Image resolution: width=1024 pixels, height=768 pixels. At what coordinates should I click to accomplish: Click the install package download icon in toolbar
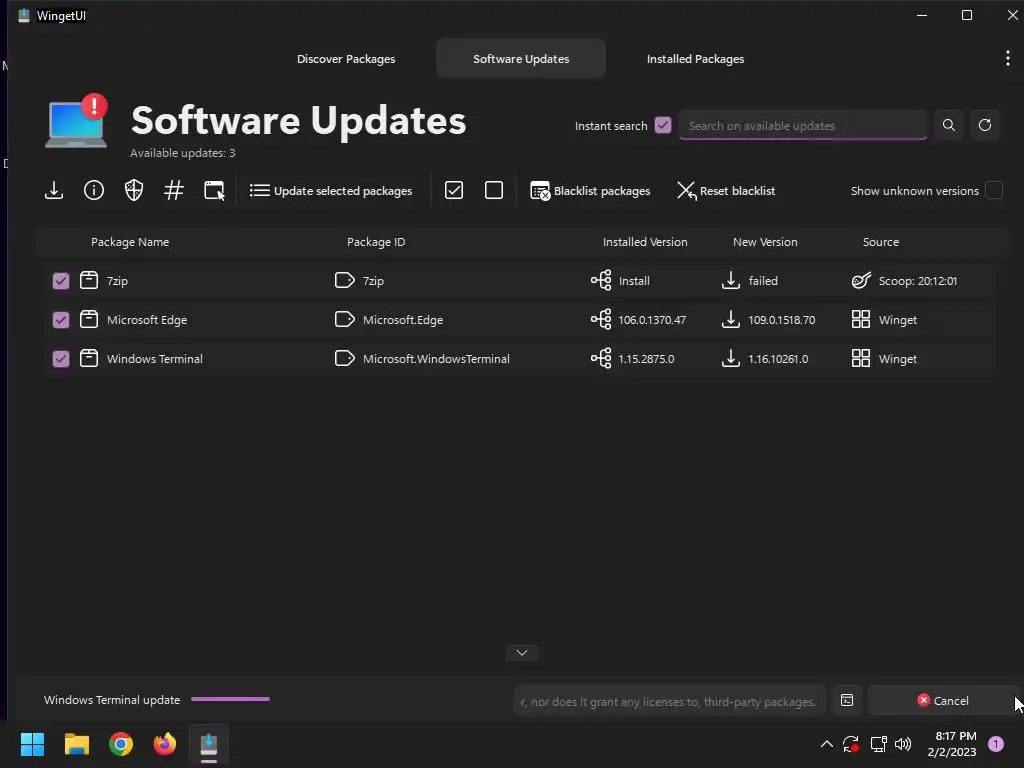click(54, 191)
